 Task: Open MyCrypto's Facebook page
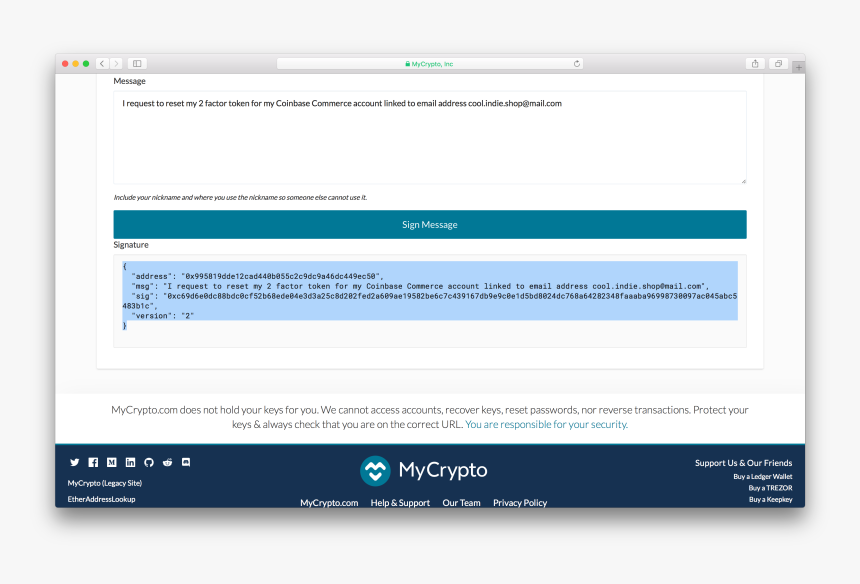(93, 462)
